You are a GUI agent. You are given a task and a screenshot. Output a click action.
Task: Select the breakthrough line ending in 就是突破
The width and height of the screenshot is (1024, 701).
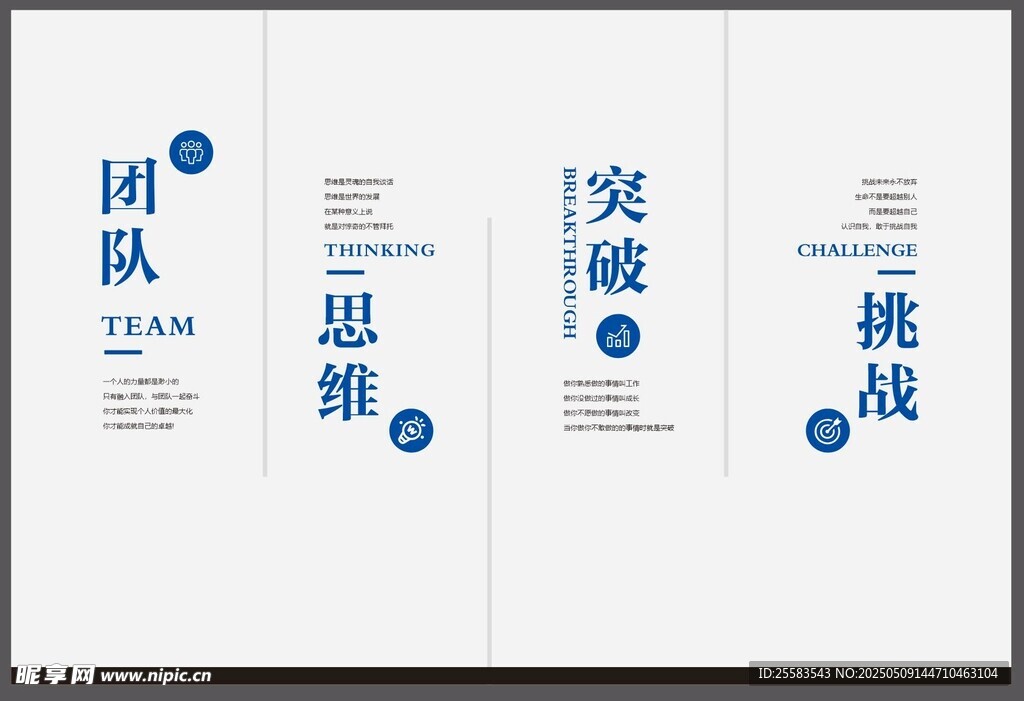tap(618, 429)
